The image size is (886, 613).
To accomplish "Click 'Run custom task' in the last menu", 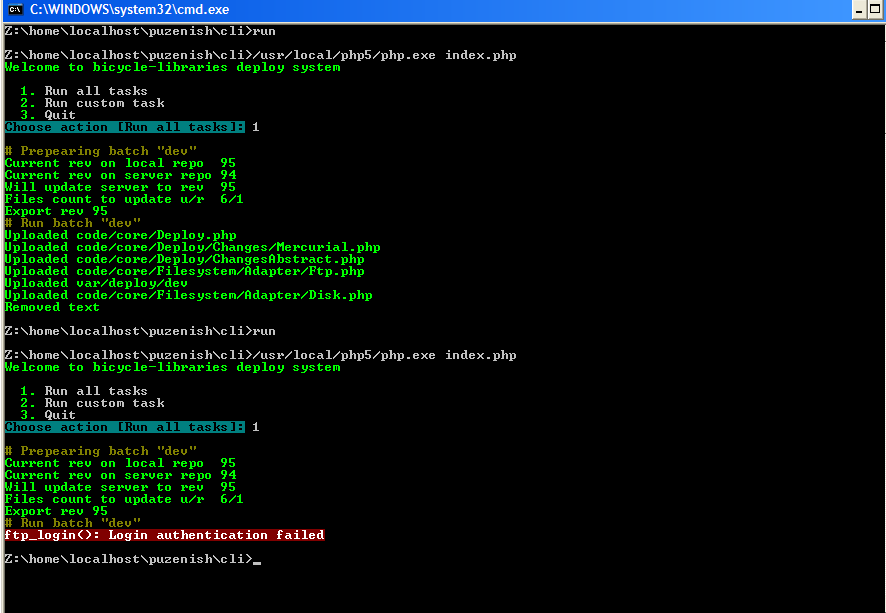I will point(104,403).
